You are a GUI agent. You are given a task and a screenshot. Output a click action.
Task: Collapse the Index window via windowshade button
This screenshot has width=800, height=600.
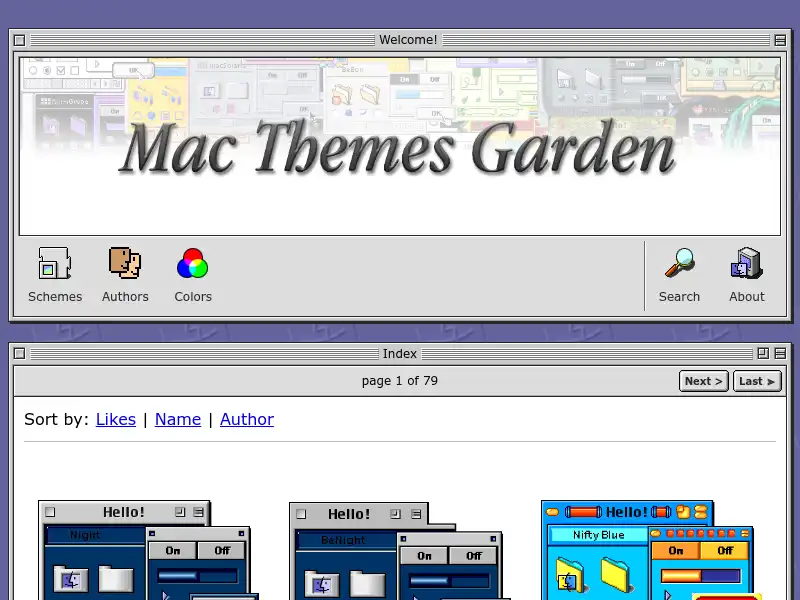pos(779,353)
